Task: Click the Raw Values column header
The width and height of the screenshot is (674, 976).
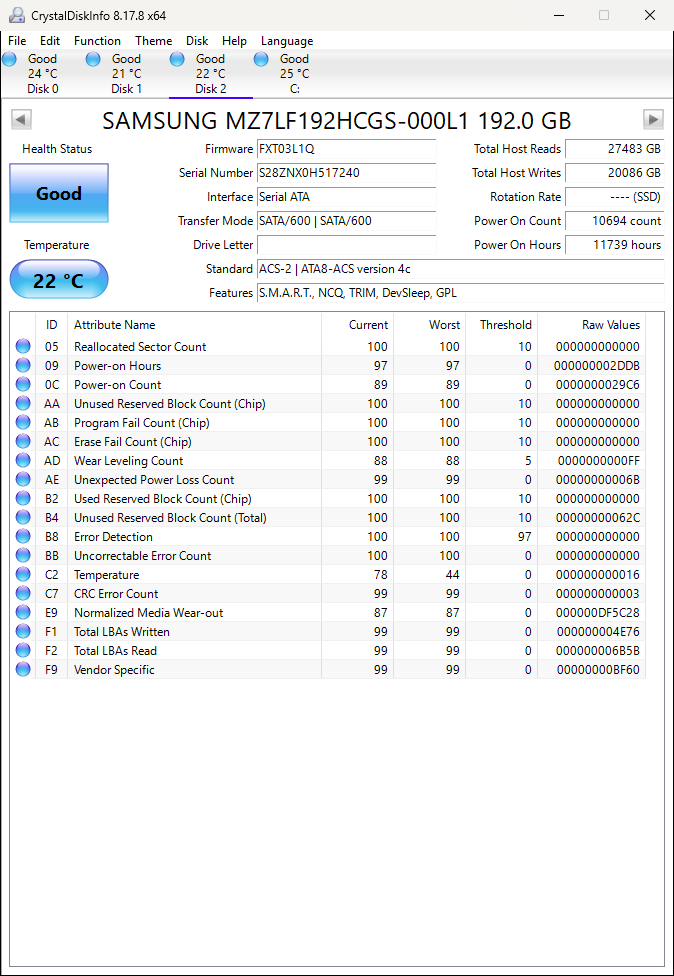Action: tap(610, 325)
